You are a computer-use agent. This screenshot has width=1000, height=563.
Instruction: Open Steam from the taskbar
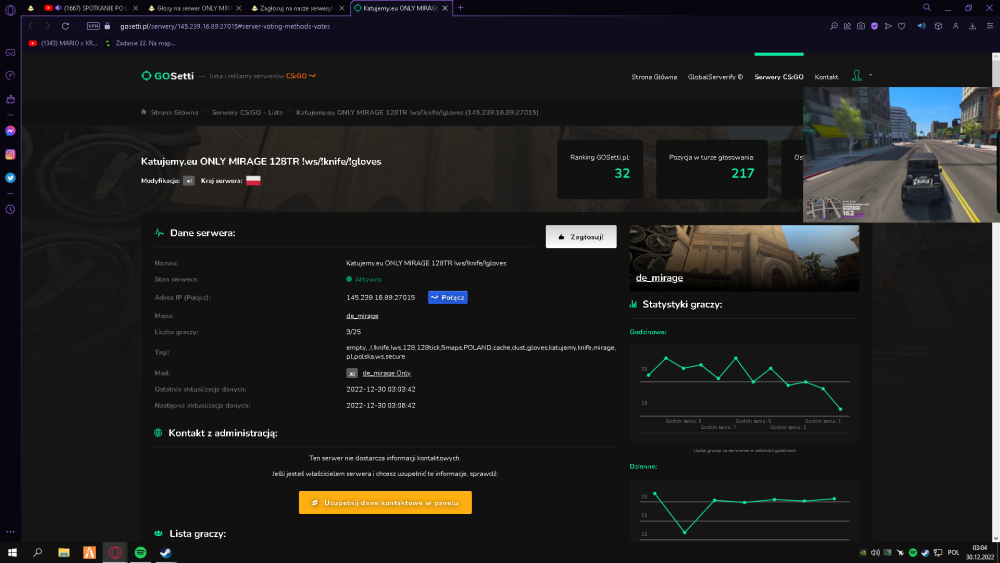(166, 553)
